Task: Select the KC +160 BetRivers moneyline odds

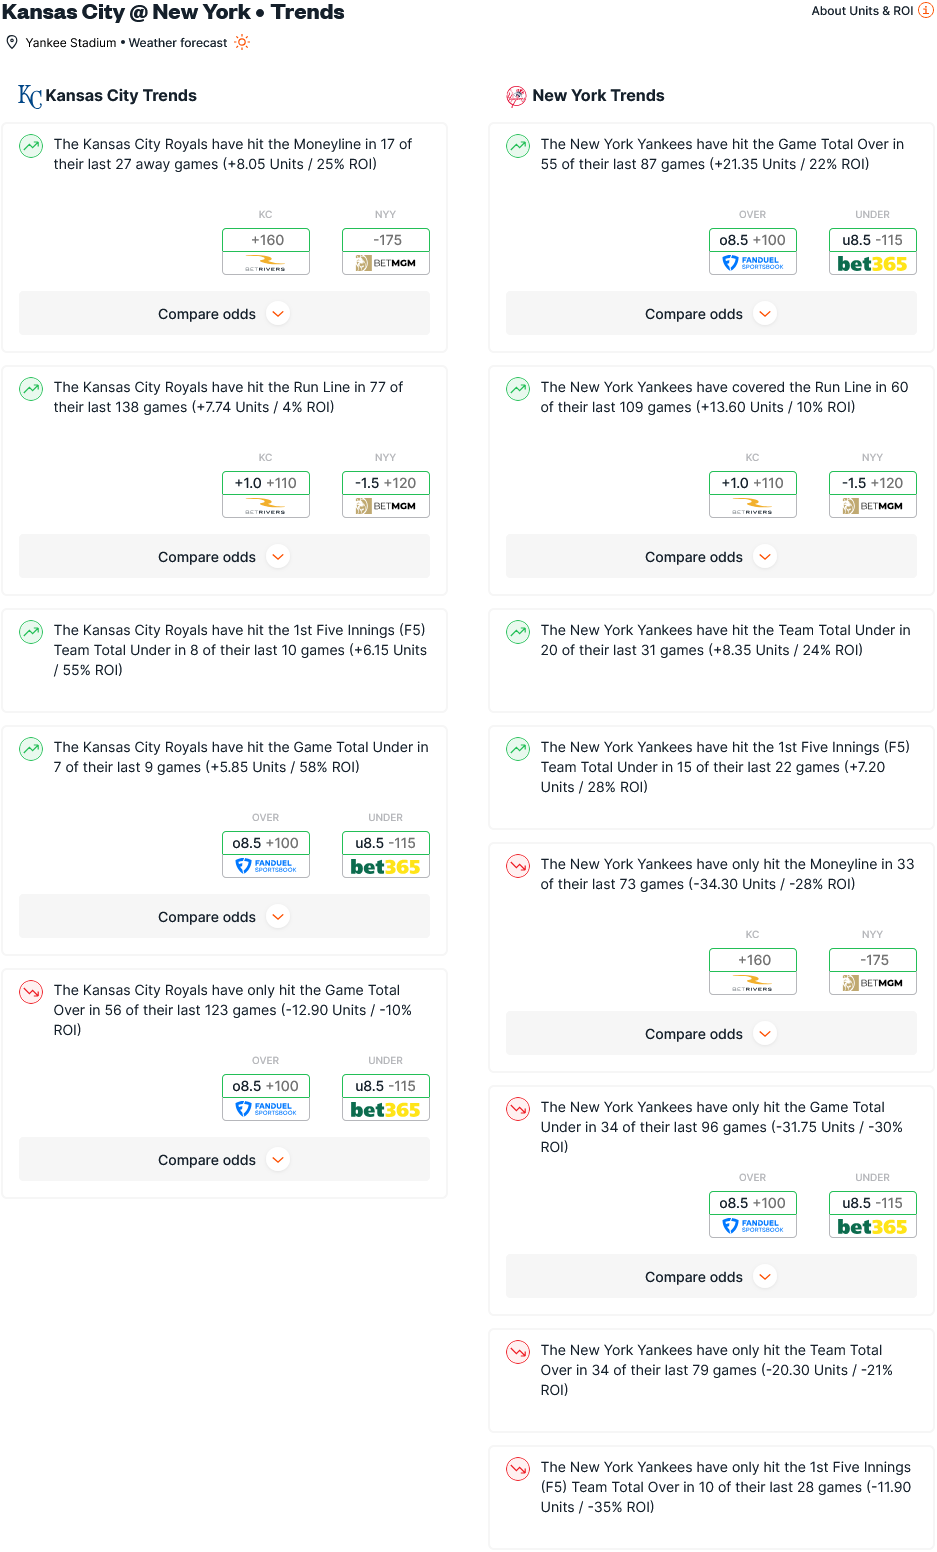Action: (266, 250)
